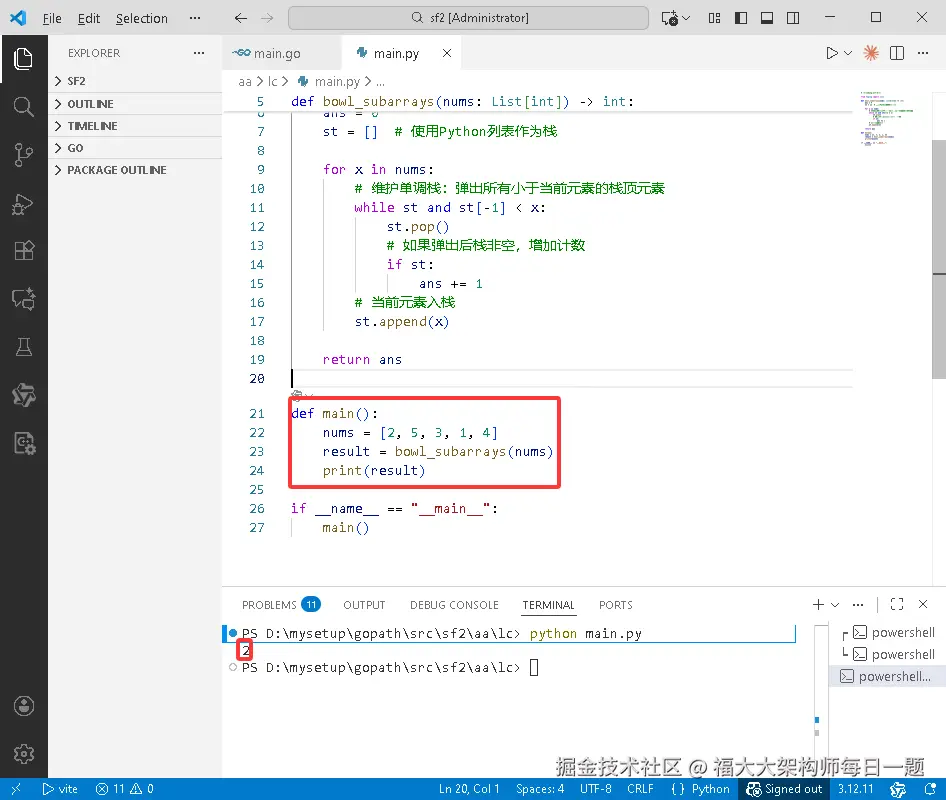
Task: Expand the OUTLINE section
Action: pos(135,104)
